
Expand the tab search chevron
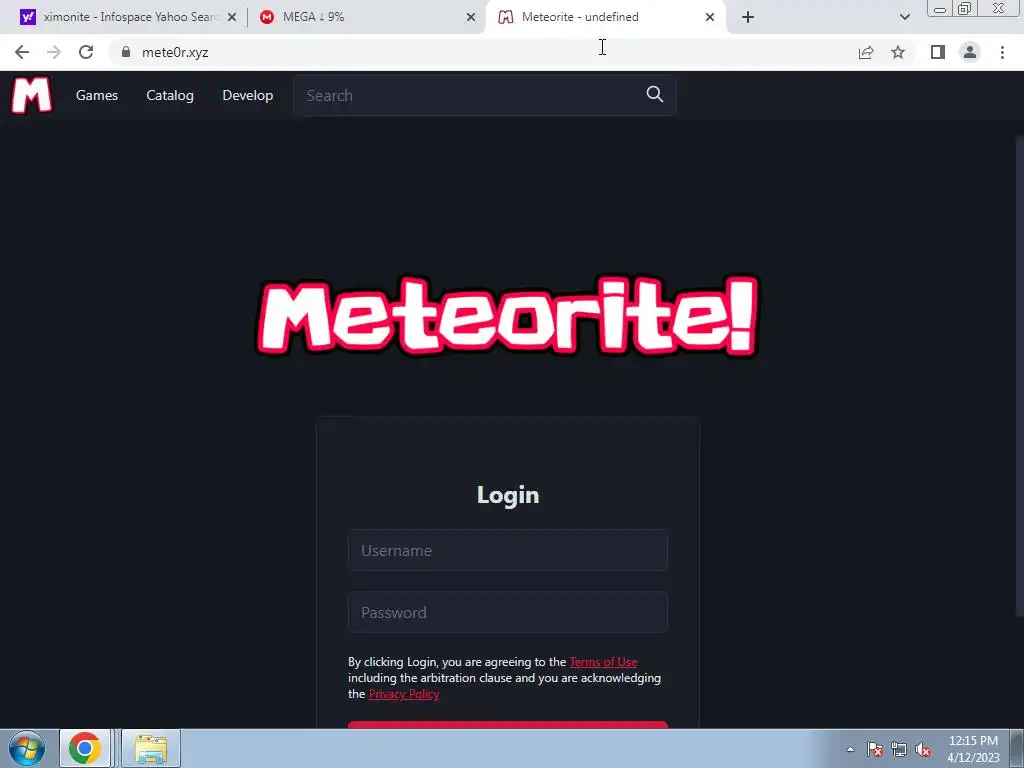(904, 17)
